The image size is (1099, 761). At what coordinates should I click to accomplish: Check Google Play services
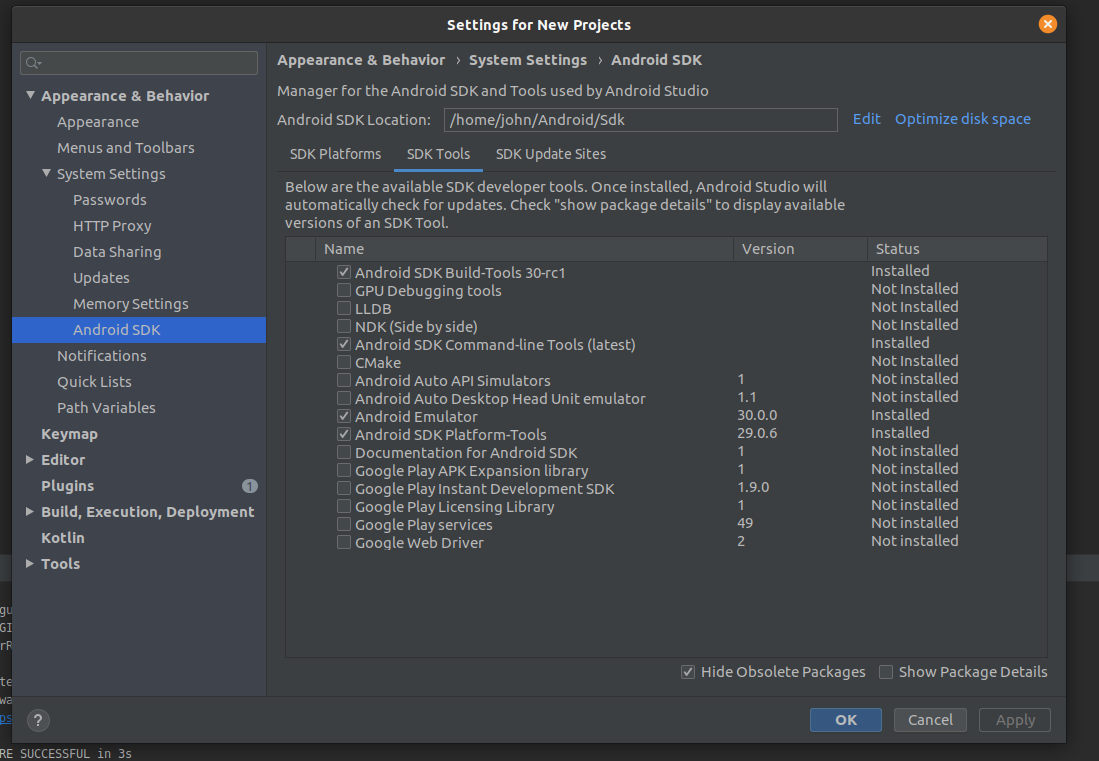[343, 524]
